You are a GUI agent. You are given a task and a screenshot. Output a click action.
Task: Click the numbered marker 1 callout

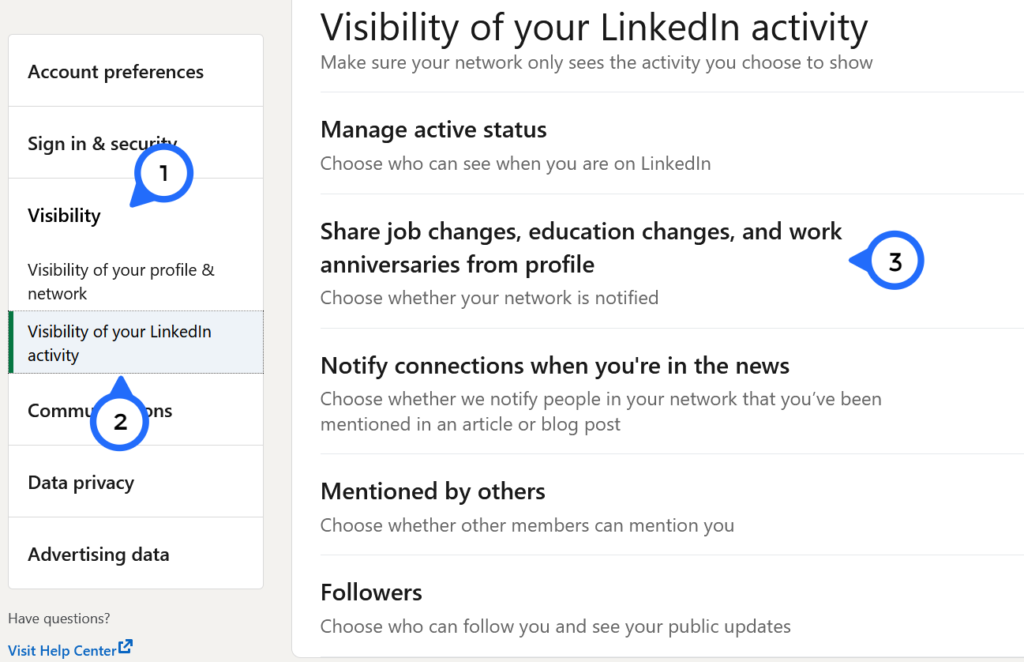coord(162,175)
